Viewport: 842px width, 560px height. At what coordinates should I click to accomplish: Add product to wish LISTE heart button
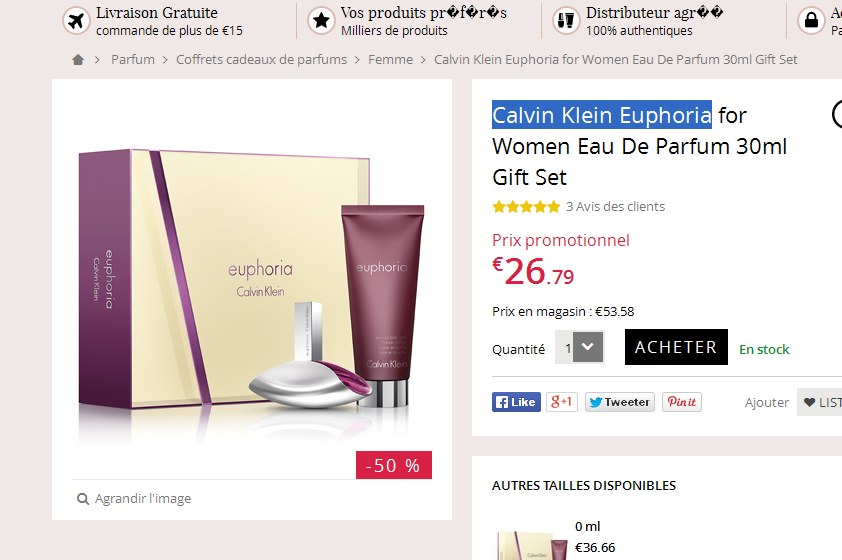click(x=820, y=402)
